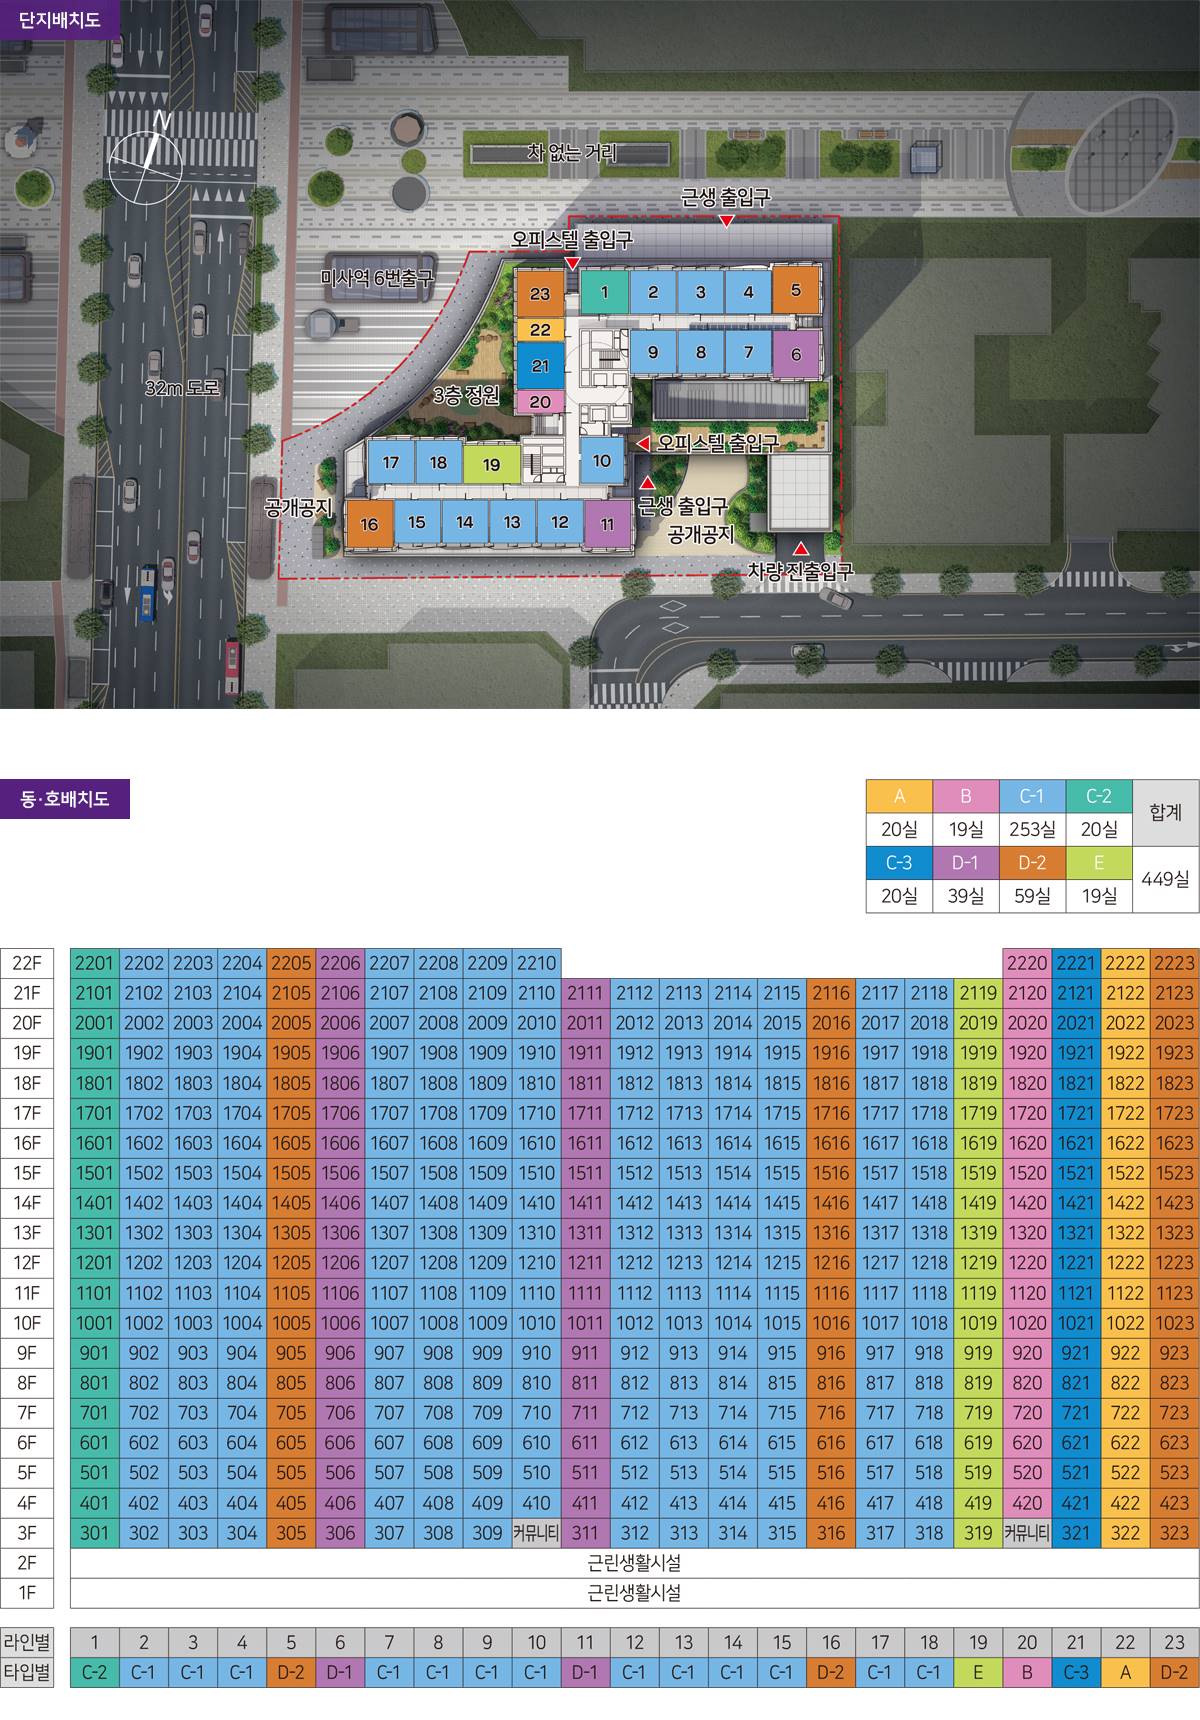Select the 단지배치도 heading label
The width and height of the screenshot is (1200, 1720).
click(60, 19)
